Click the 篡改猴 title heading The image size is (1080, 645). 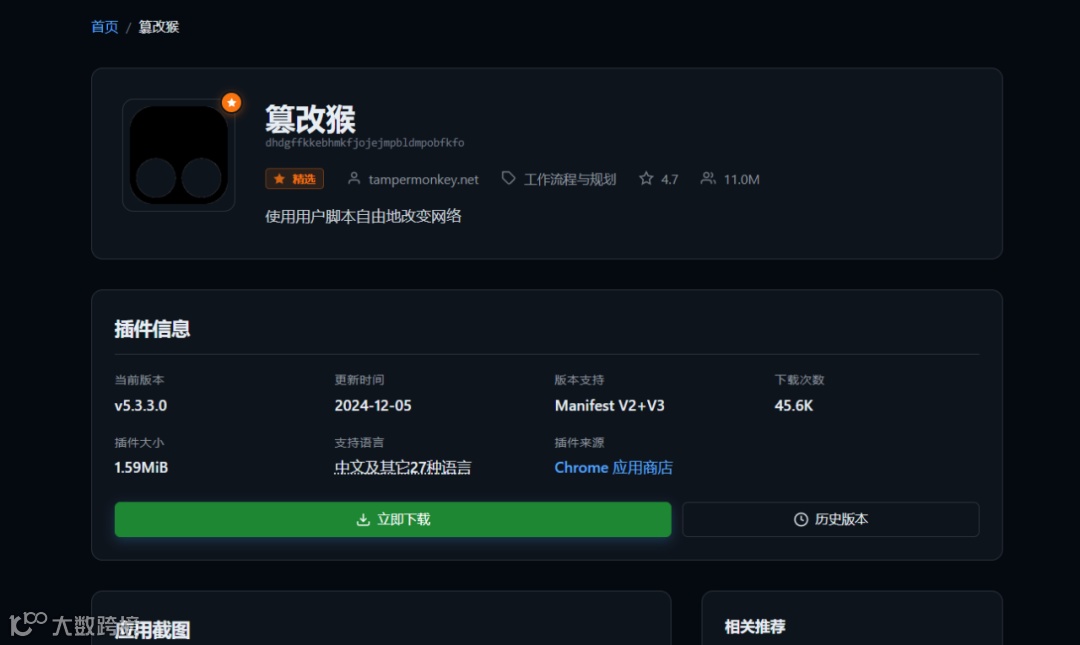(x=310, y=119)
